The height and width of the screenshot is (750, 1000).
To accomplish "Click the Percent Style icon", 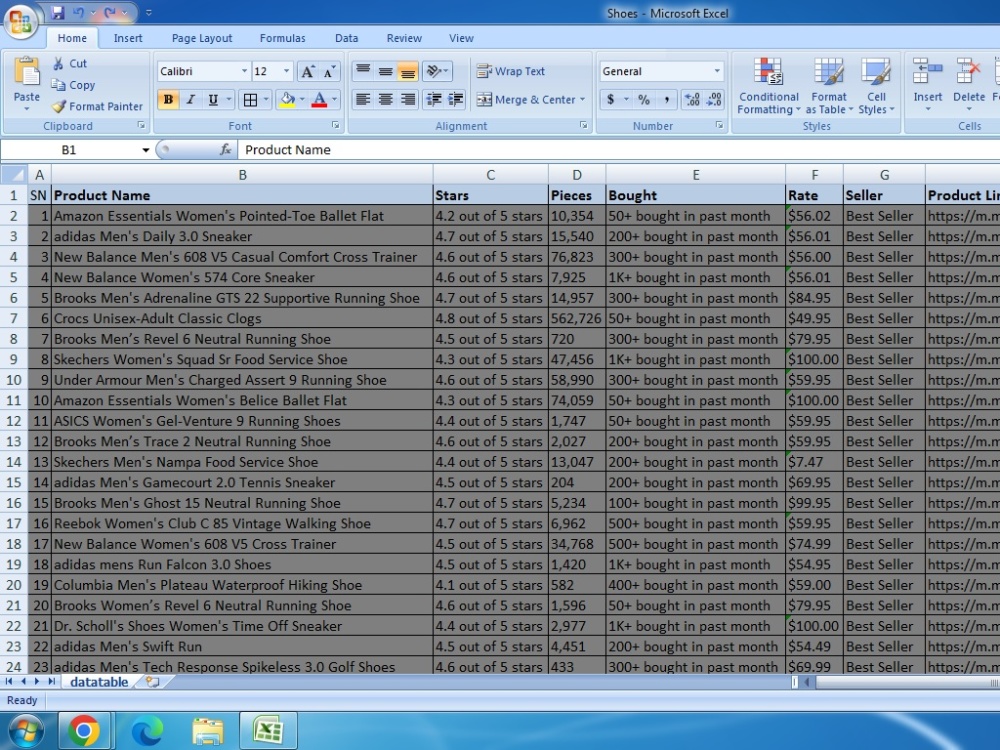I will [x=644, y=99].
